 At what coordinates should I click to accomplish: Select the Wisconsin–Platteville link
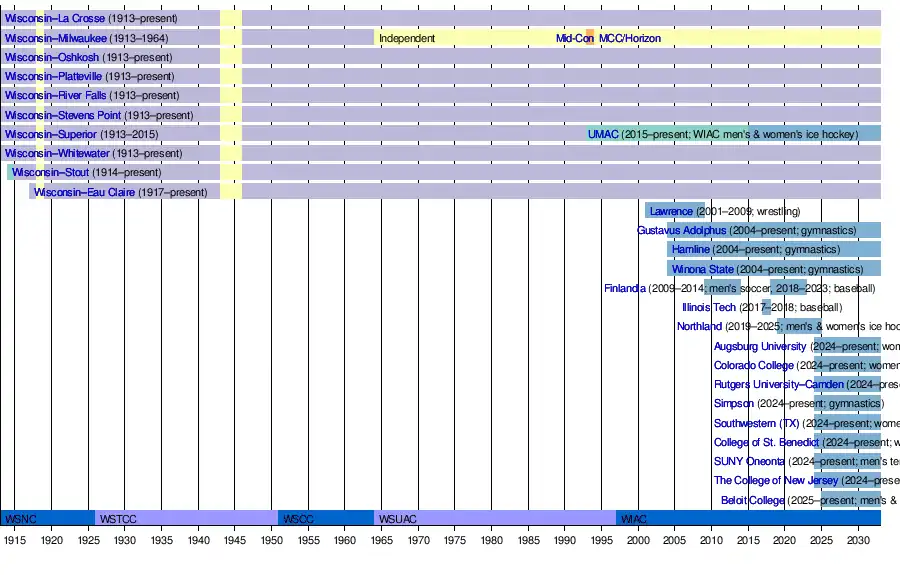pyautogui.click(x=53, y=77)
